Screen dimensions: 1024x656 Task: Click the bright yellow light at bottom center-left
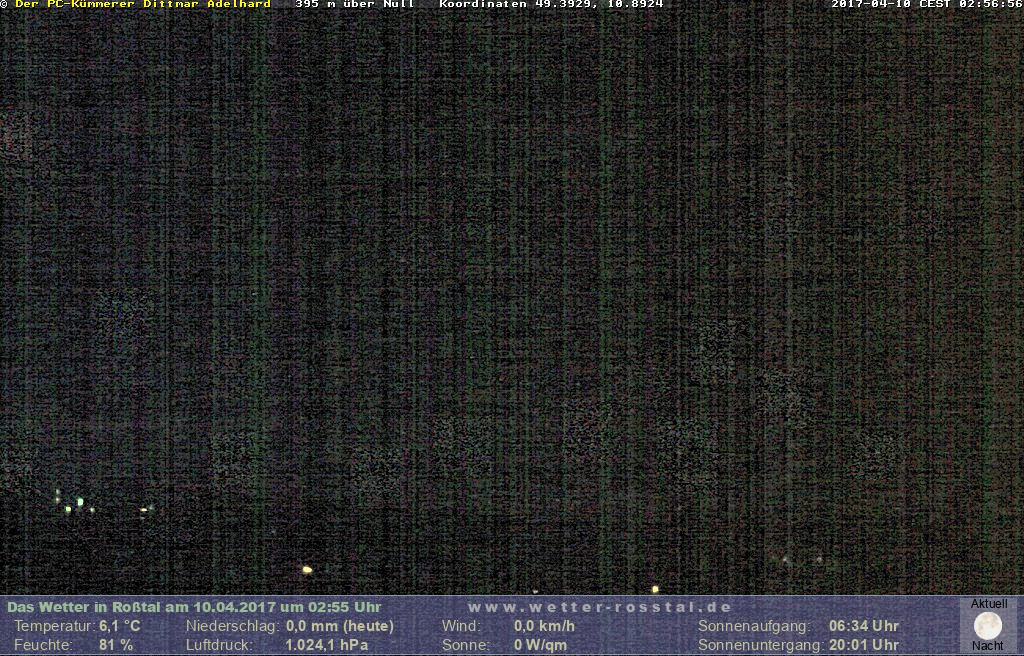(307, 570)
